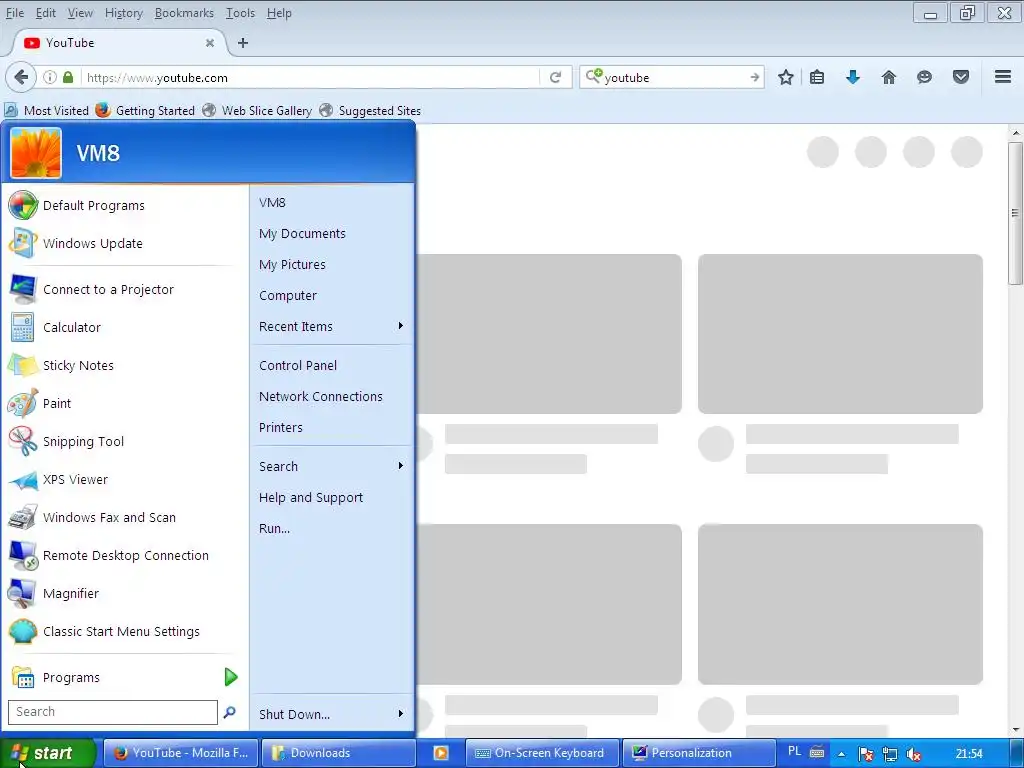Click the start button
The height and width of the screenshot is (768, 1024).
coord(47,753)
